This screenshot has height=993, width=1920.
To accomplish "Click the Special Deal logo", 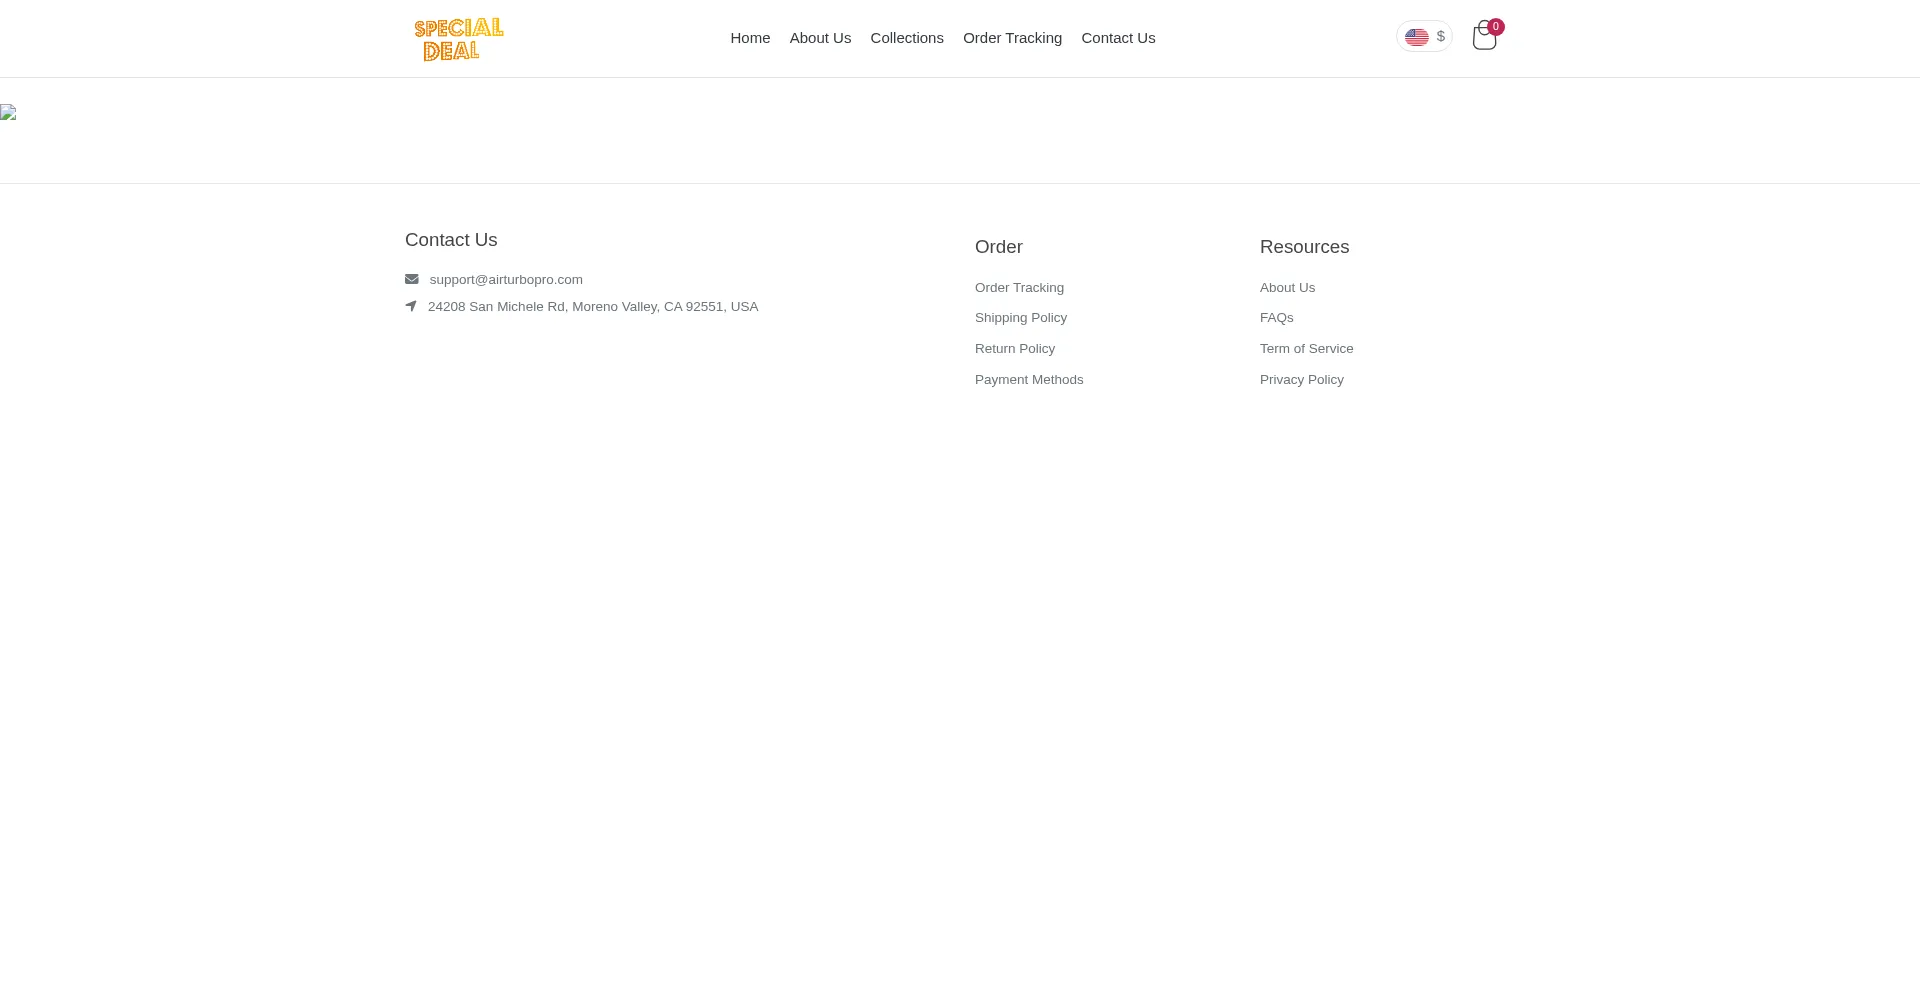I will point(459,39).
